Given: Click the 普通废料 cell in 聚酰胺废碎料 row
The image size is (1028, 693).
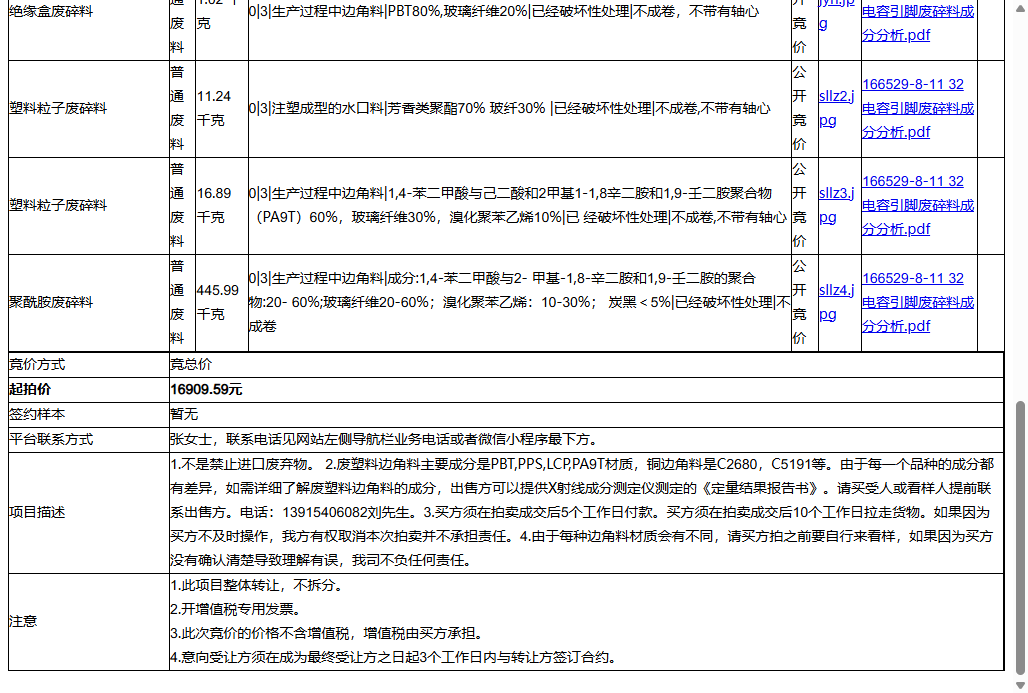Looking at the screenshot, I should coord(182,302).
